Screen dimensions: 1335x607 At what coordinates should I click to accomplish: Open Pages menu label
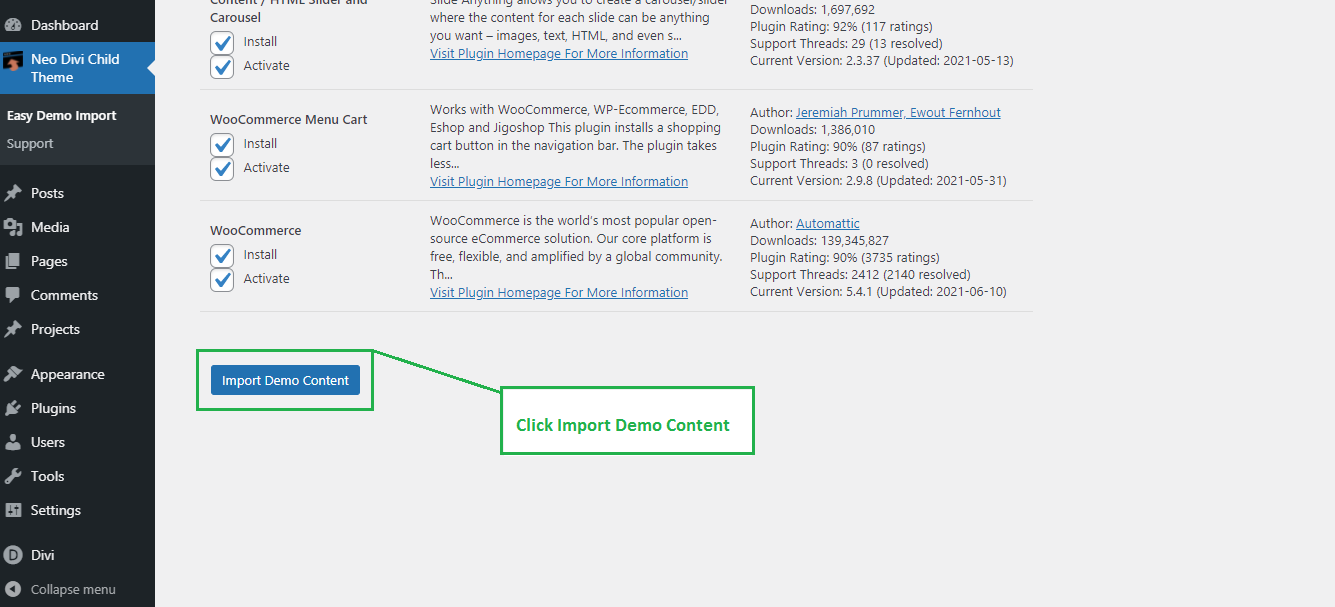point(49,261)
